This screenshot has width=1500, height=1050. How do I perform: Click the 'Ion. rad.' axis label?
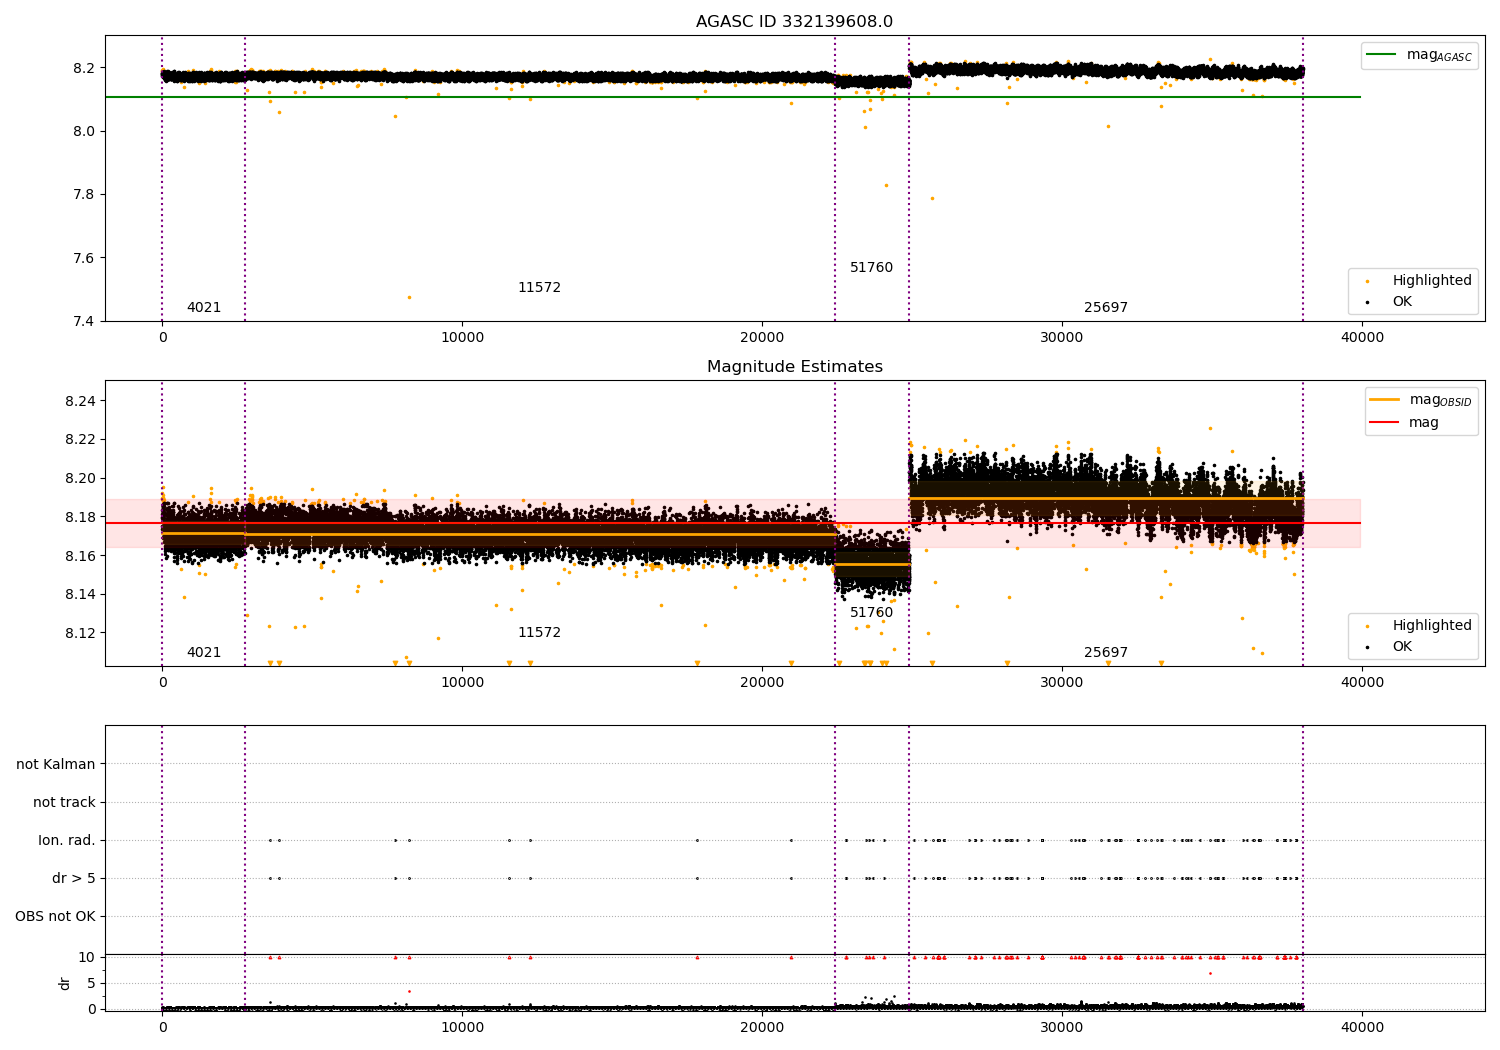[67, 840]
